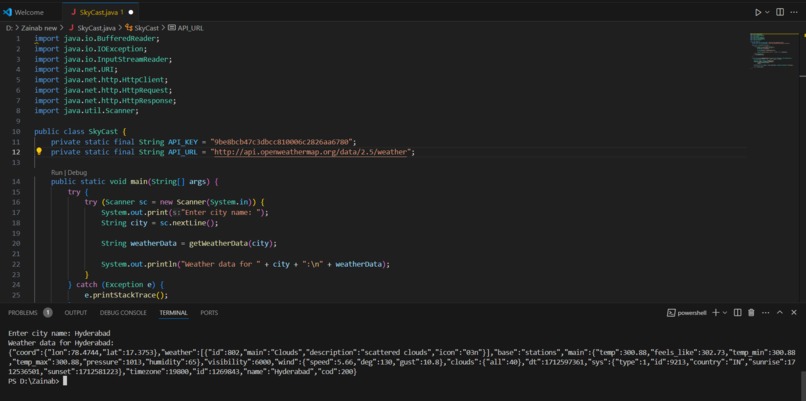Click the 'Enter city name: Hyderabad' terminal line
Viewport: 806px width, 401px height.
pos(60,333)
